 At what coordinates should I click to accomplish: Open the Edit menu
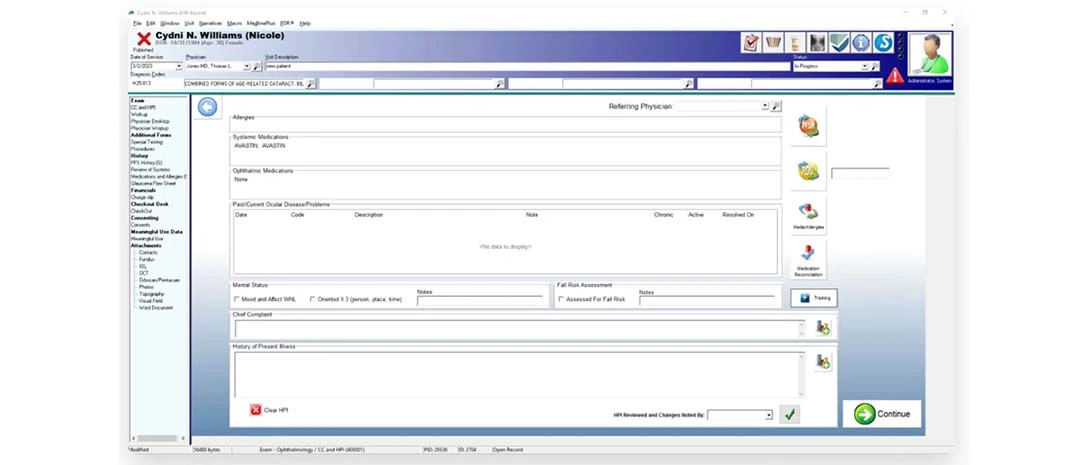tap(151, 23)
